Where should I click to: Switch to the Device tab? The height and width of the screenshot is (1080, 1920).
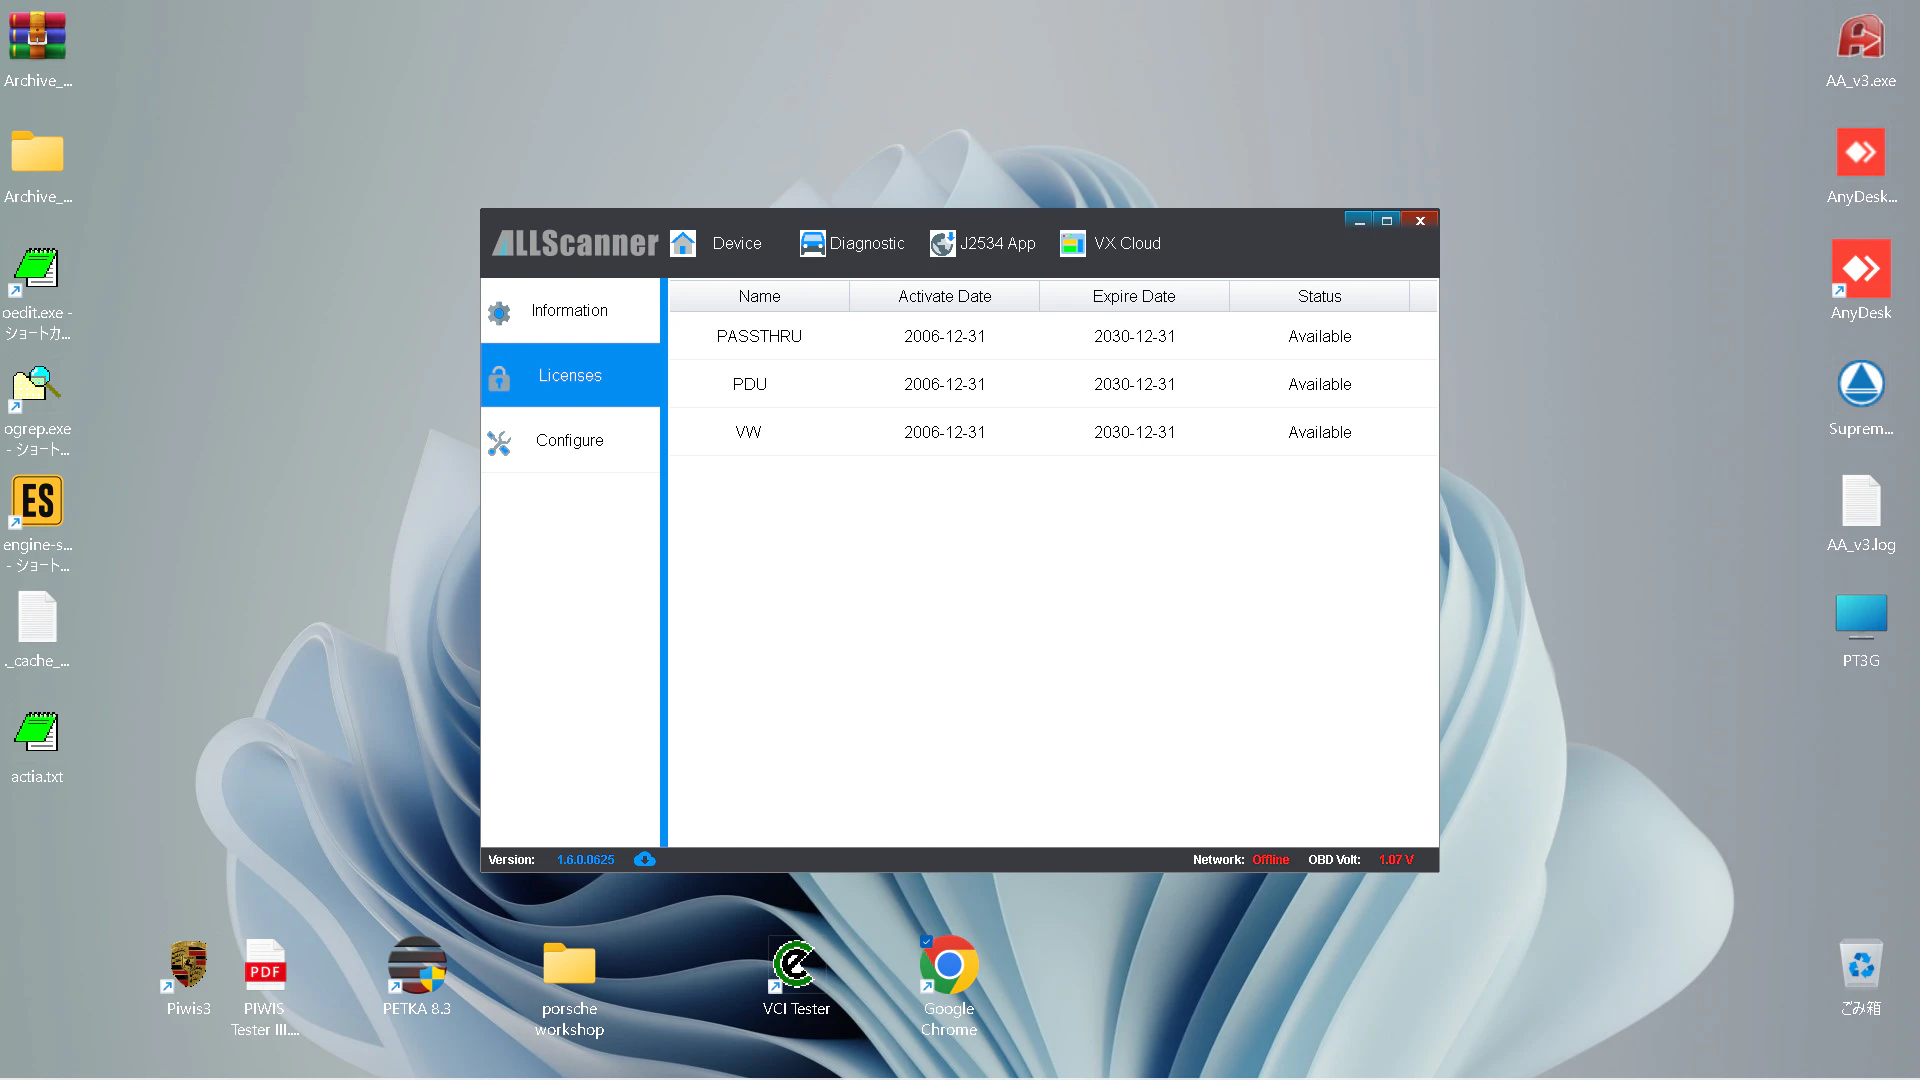(737, 243)
